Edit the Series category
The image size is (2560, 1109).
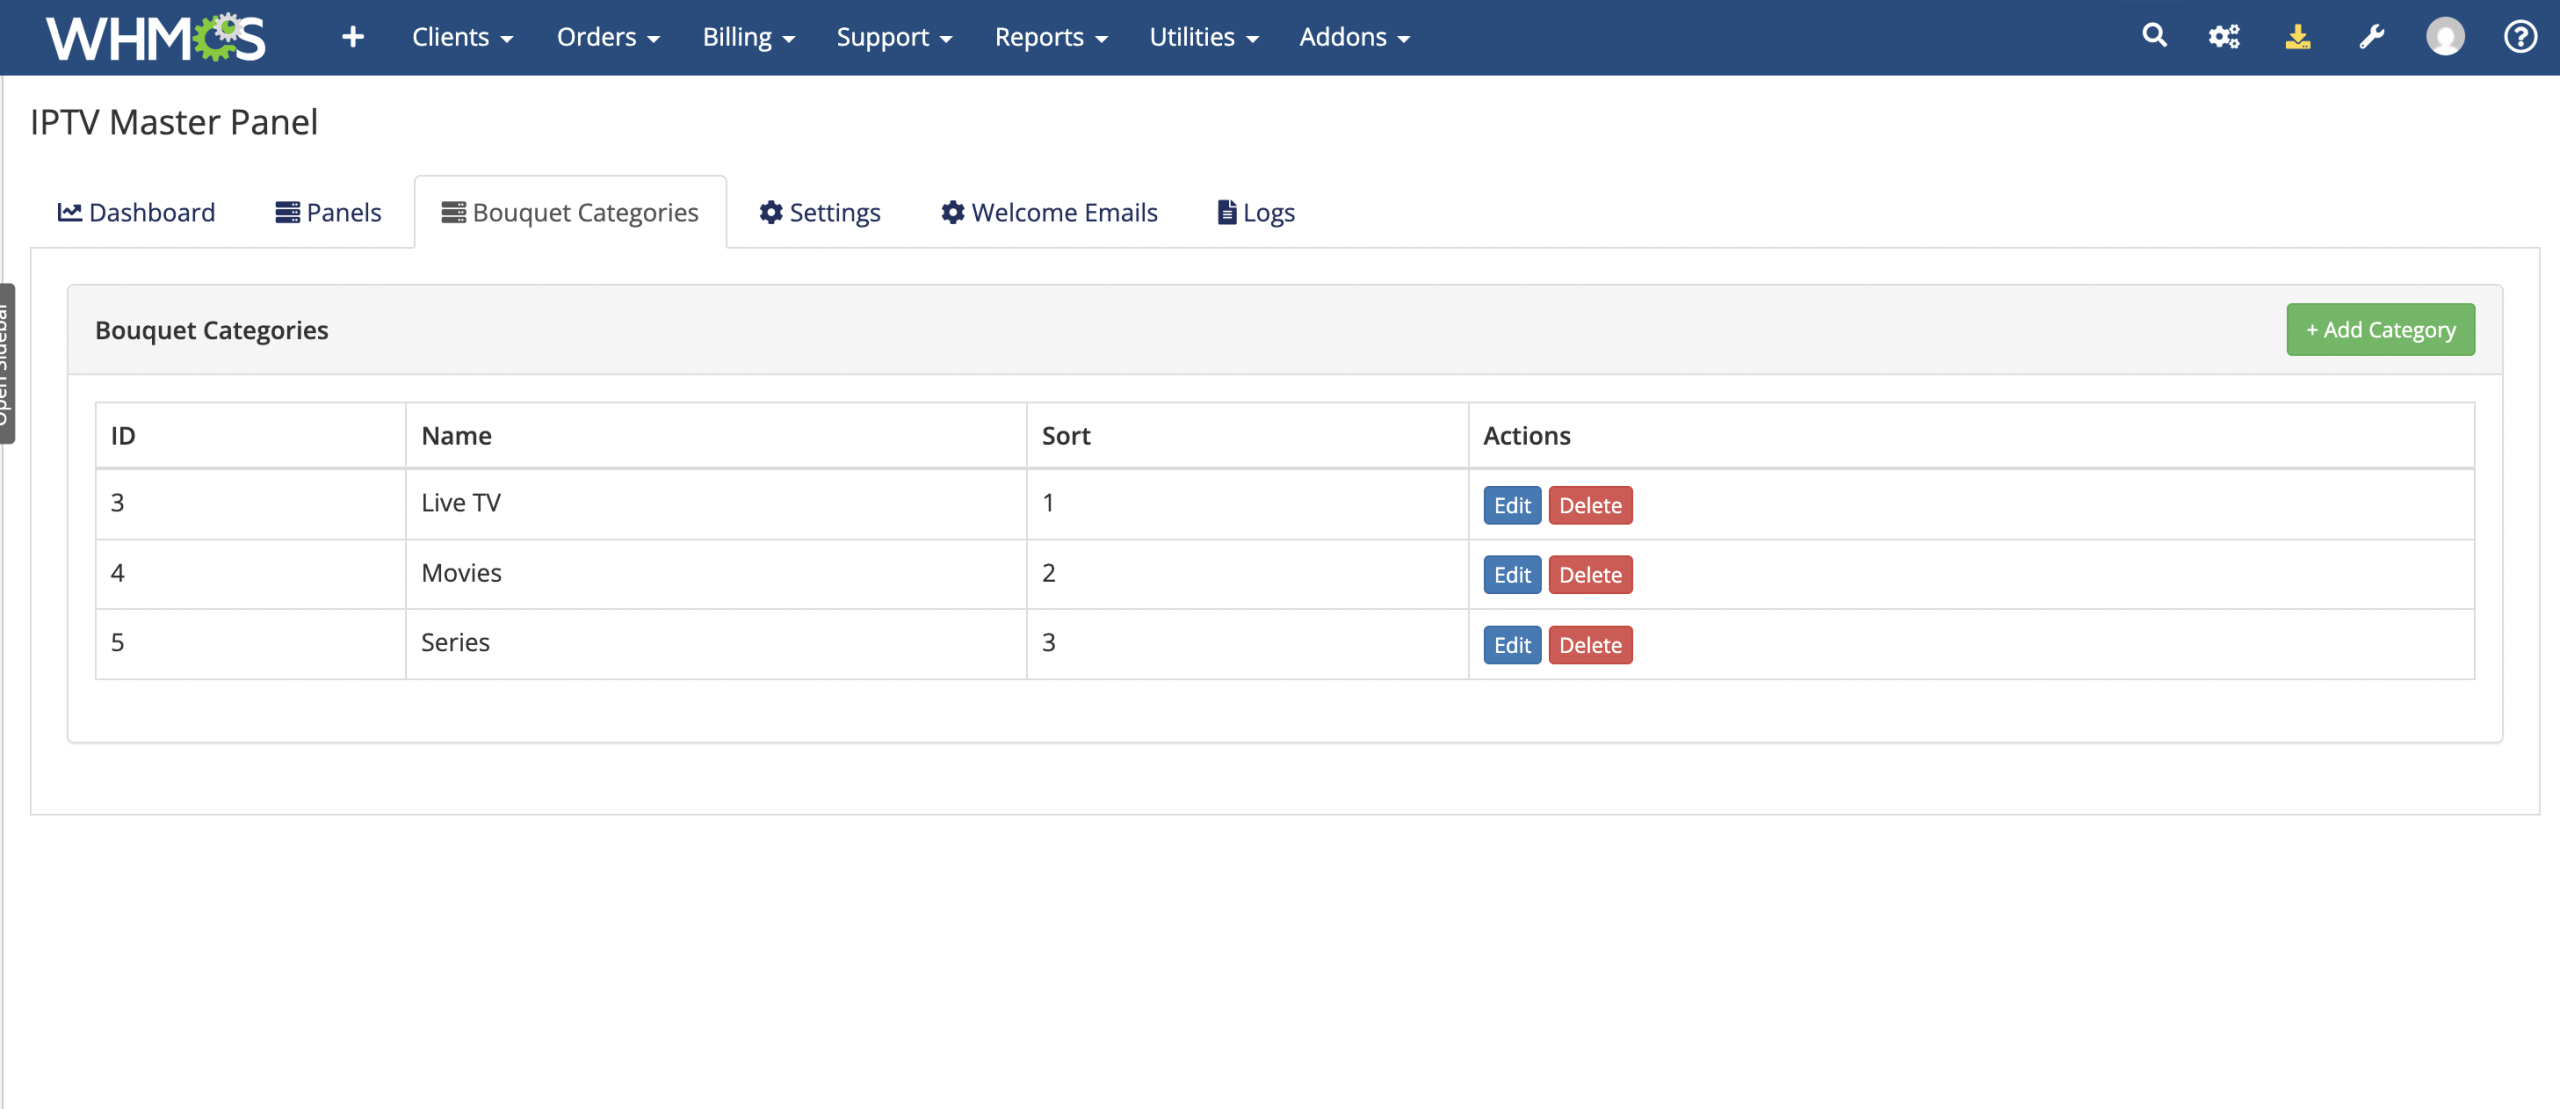(x=1512, y=645)
